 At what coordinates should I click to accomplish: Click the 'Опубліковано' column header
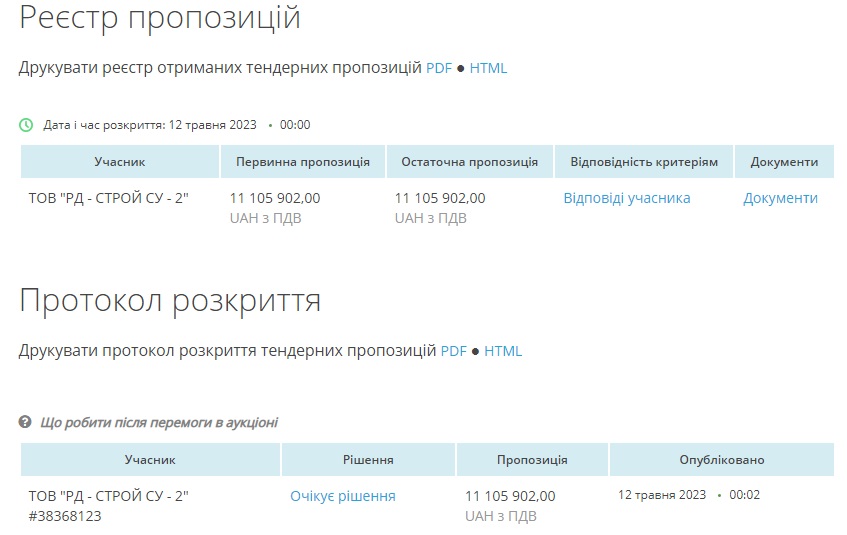point(722,460)
